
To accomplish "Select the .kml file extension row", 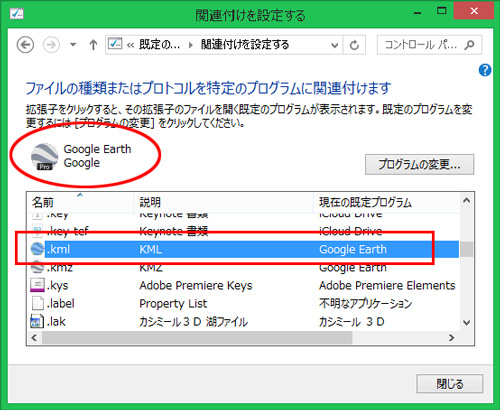I will tap(243, 249).
